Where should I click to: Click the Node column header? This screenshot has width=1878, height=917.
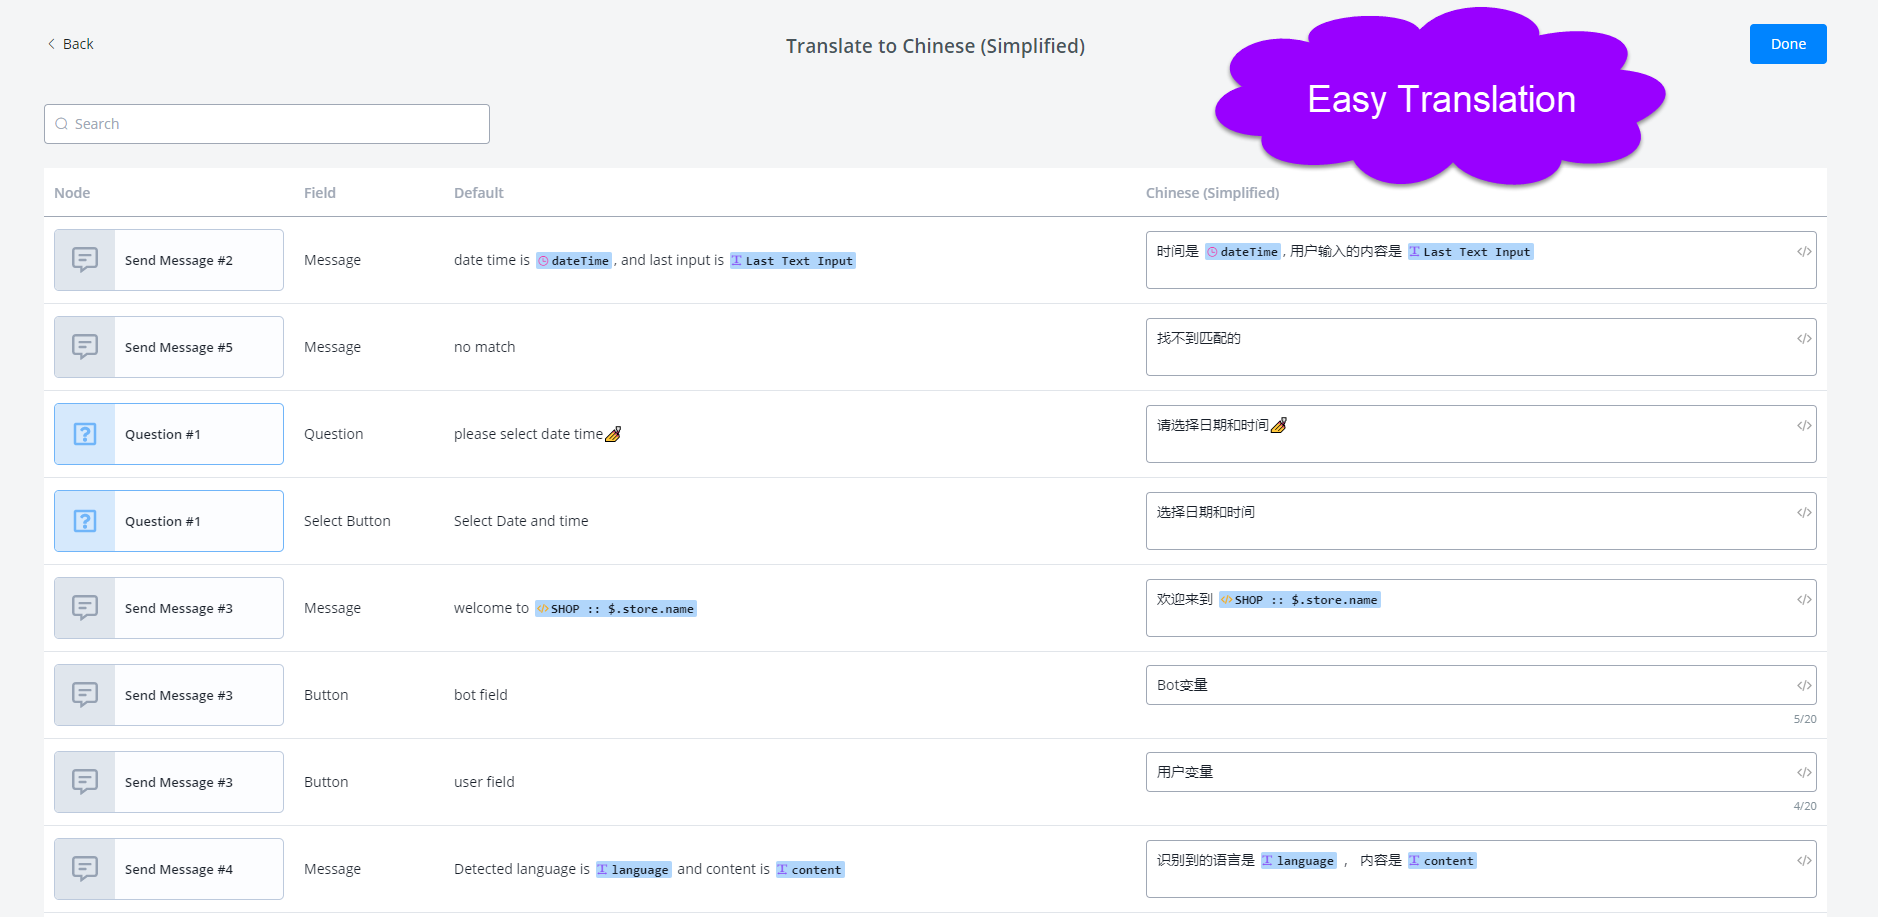(72, 193)
